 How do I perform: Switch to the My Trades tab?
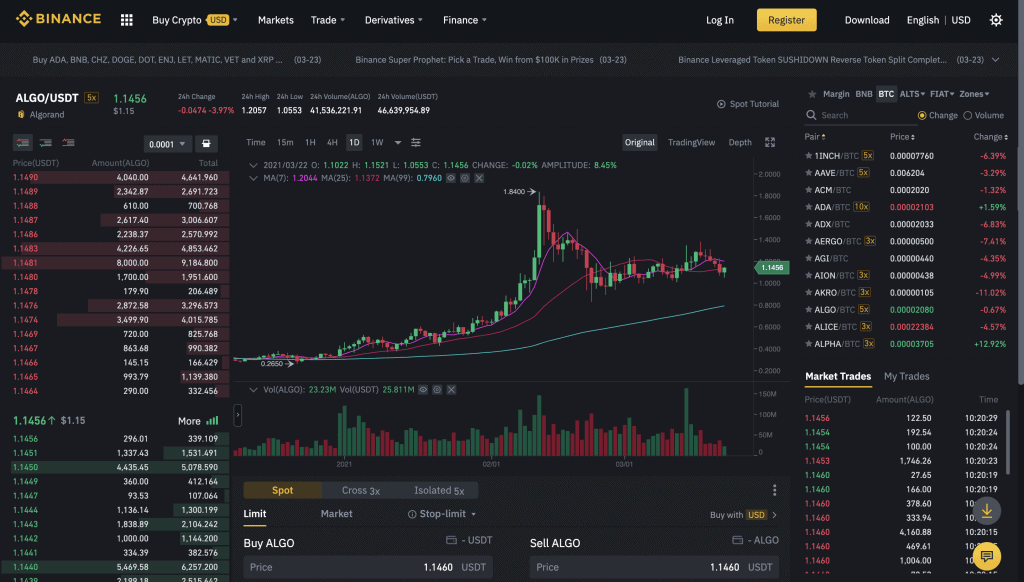906,376
